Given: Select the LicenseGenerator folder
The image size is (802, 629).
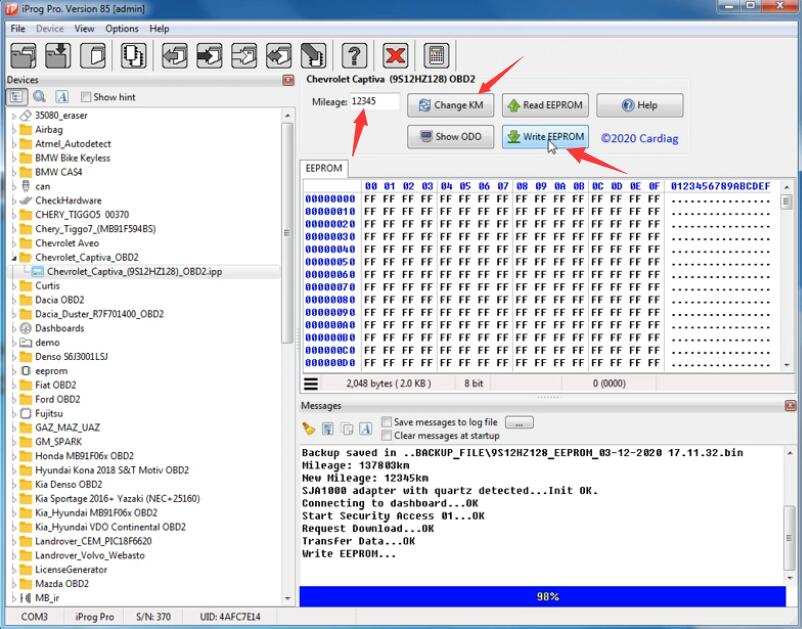Looking at the screenshot, I should (x=71, y=569).
